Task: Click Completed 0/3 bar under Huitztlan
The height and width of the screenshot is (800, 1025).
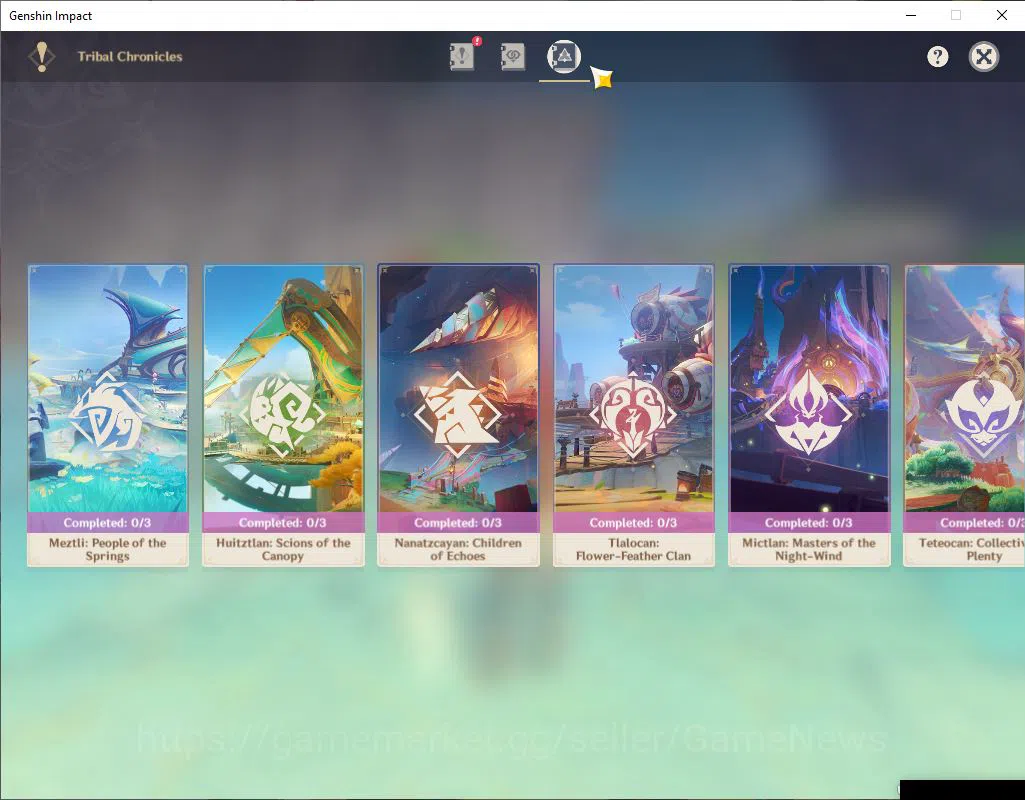Action: click(283, 523)
